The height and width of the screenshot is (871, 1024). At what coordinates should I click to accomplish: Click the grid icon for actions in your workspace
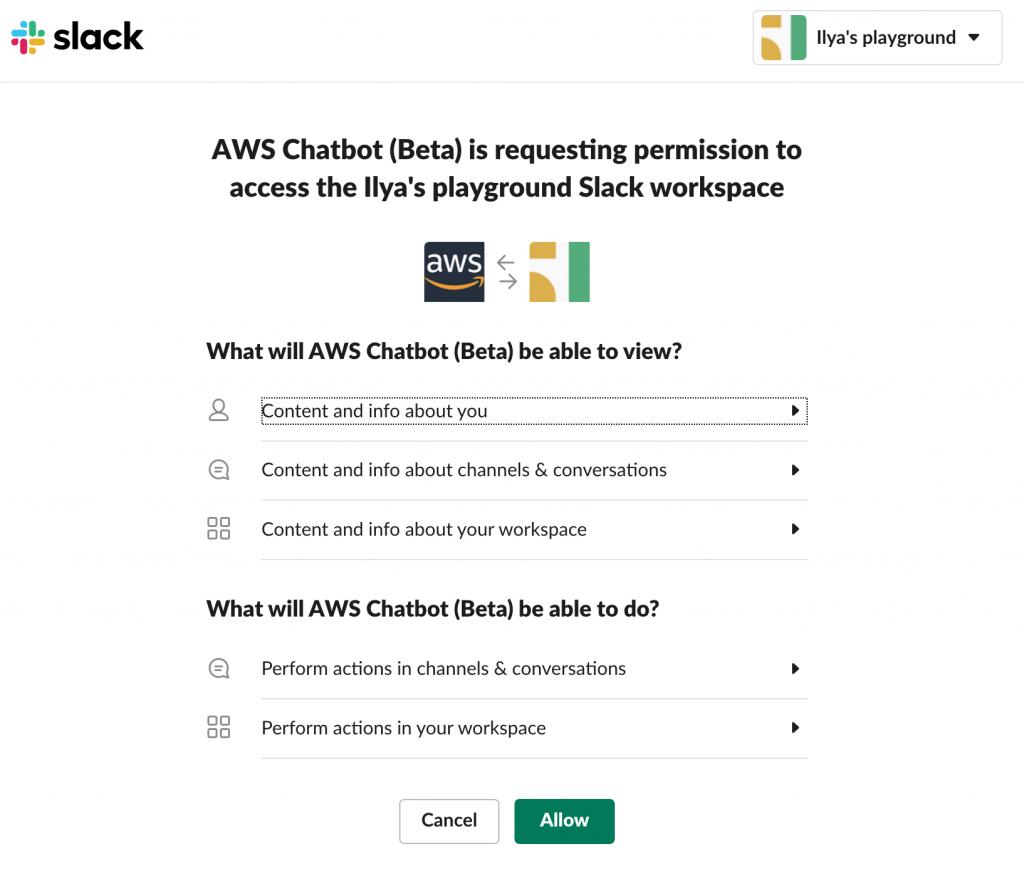click(x=219, y=728)
